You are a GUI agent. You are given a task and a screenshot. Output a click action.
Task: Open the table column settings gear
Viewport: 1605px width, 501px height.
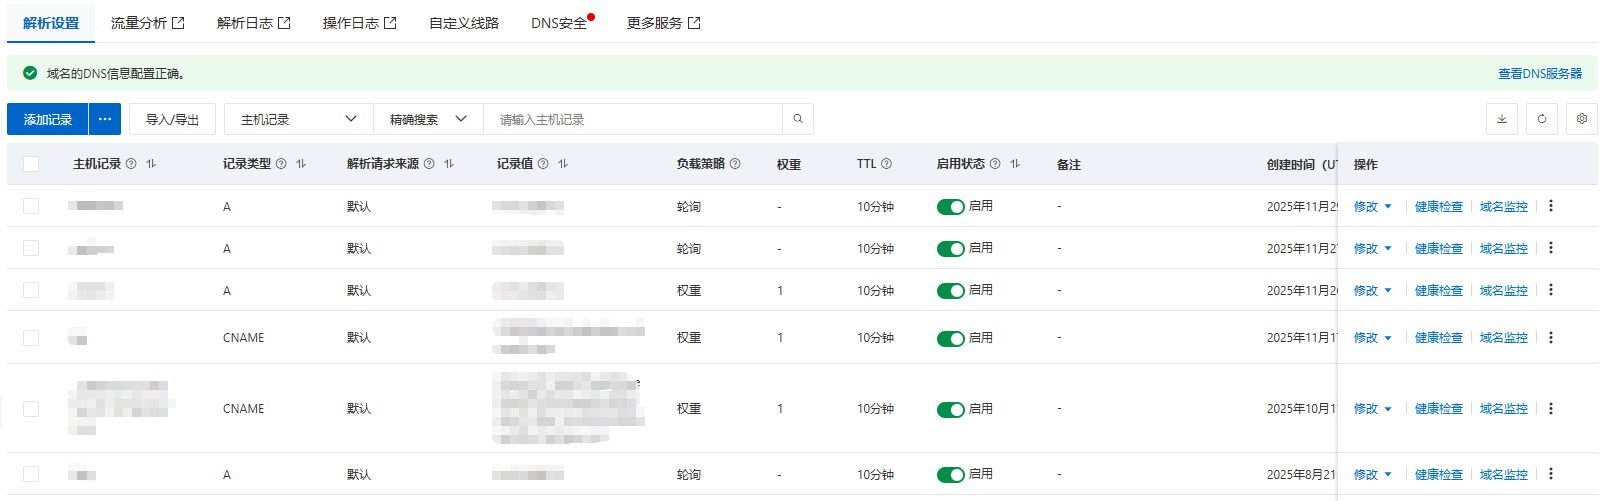[1581, 119]
